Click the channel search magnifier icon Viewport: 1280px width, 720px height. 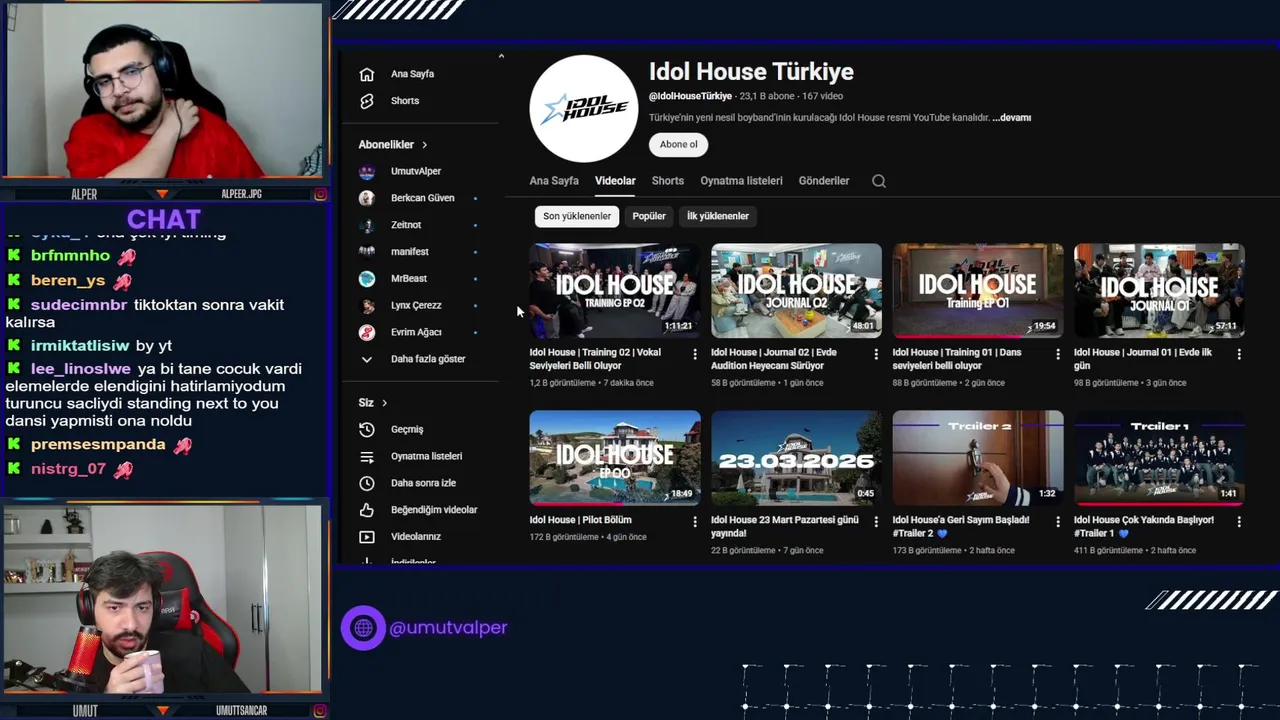coord(879,181)
